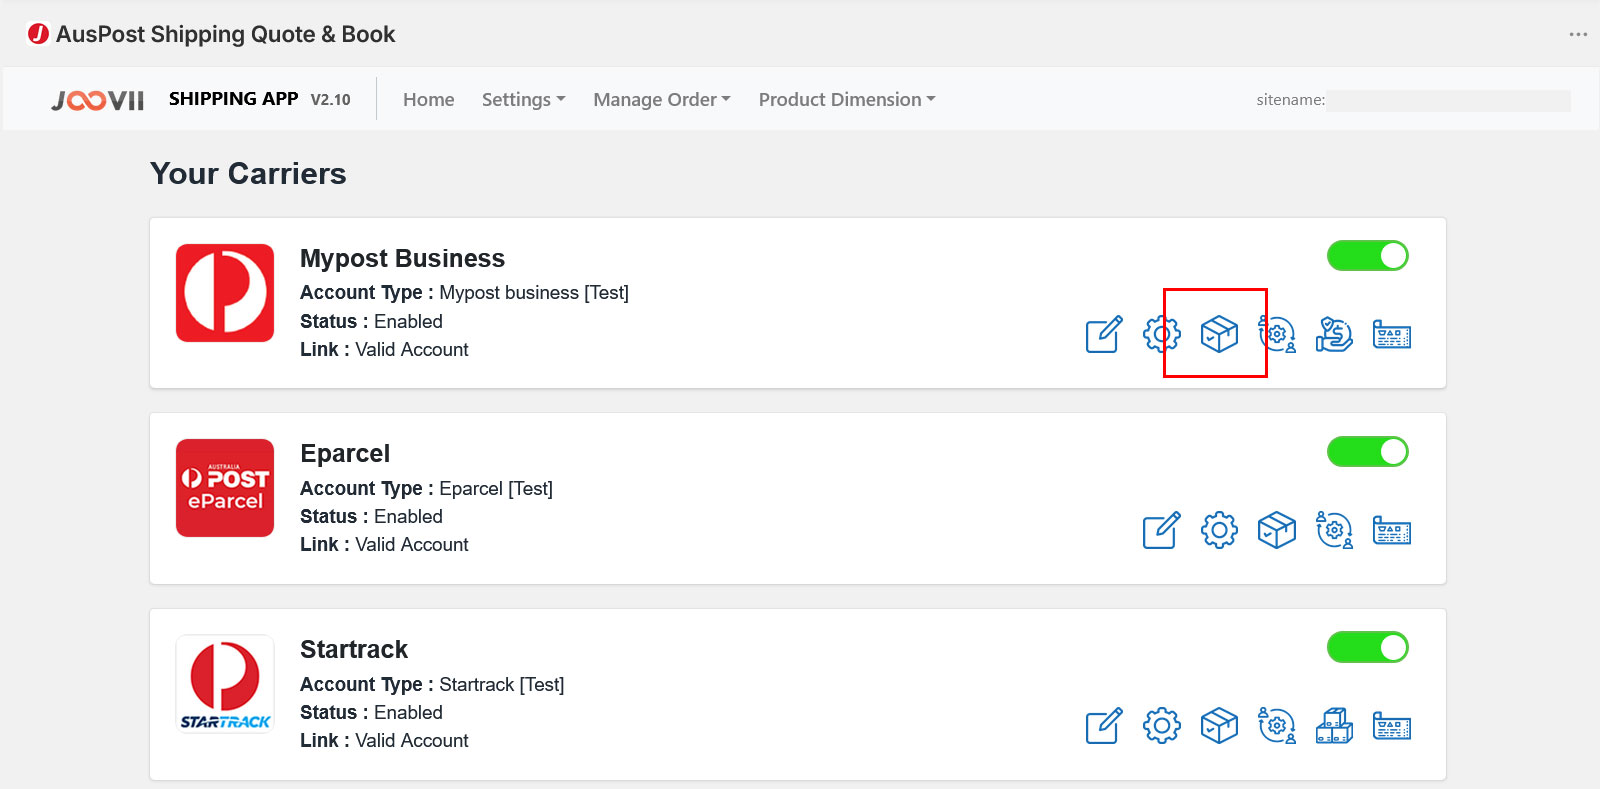The height and width of the screenshot is (789, 1600).
Task: Click "Valid Account" under Eparcel
Action: click(x=412, y=544)
